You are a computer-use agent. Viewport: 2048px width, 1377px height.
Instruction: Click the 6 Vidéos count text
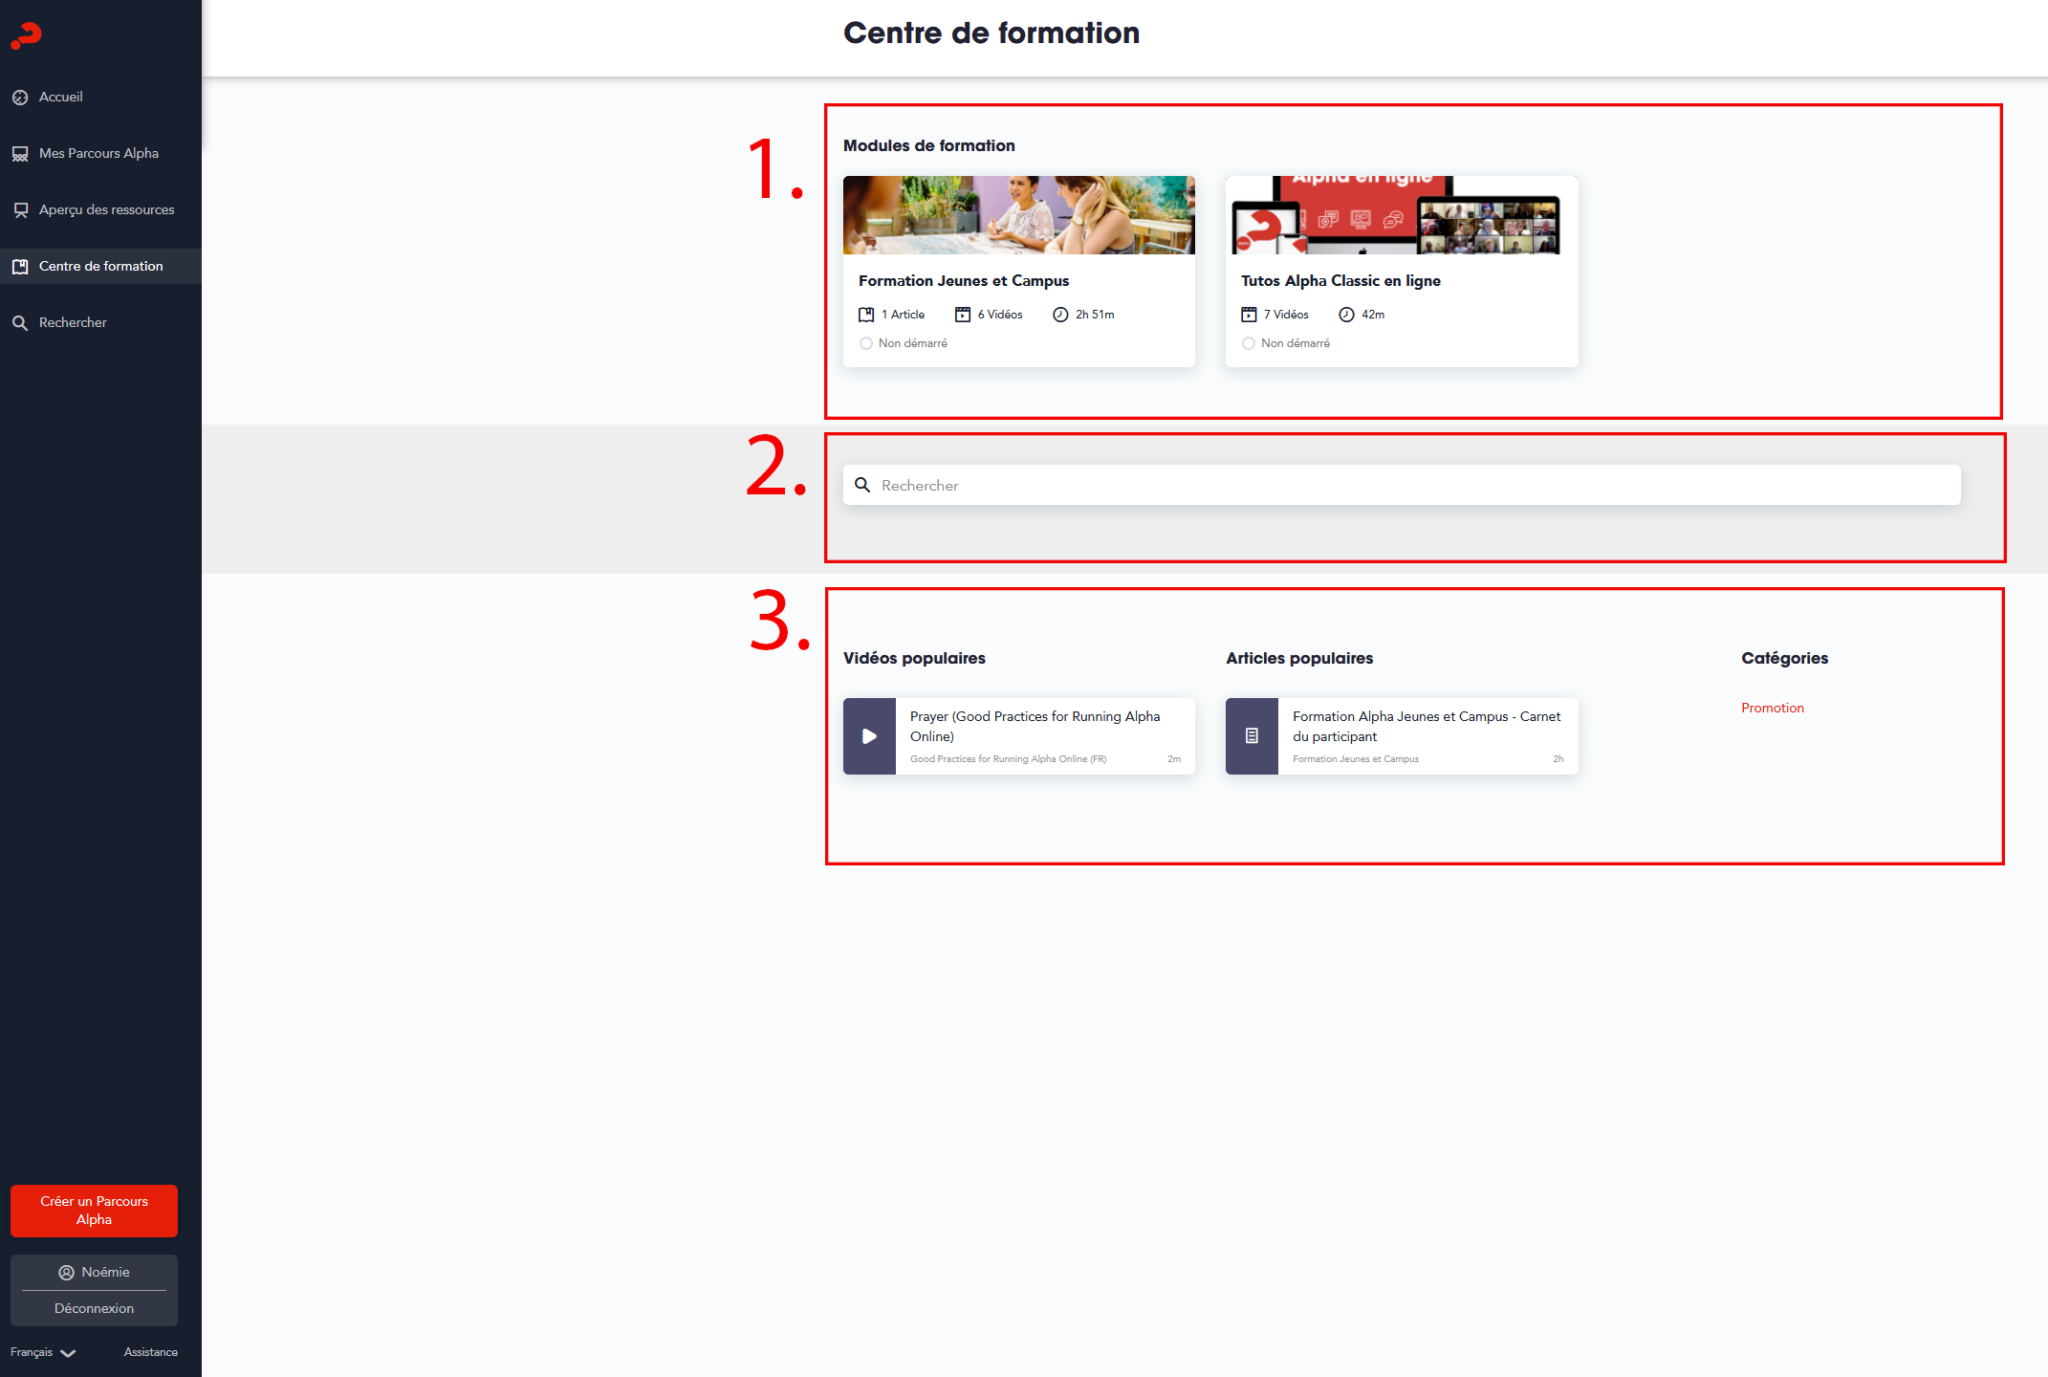(x=1000, y=315)
